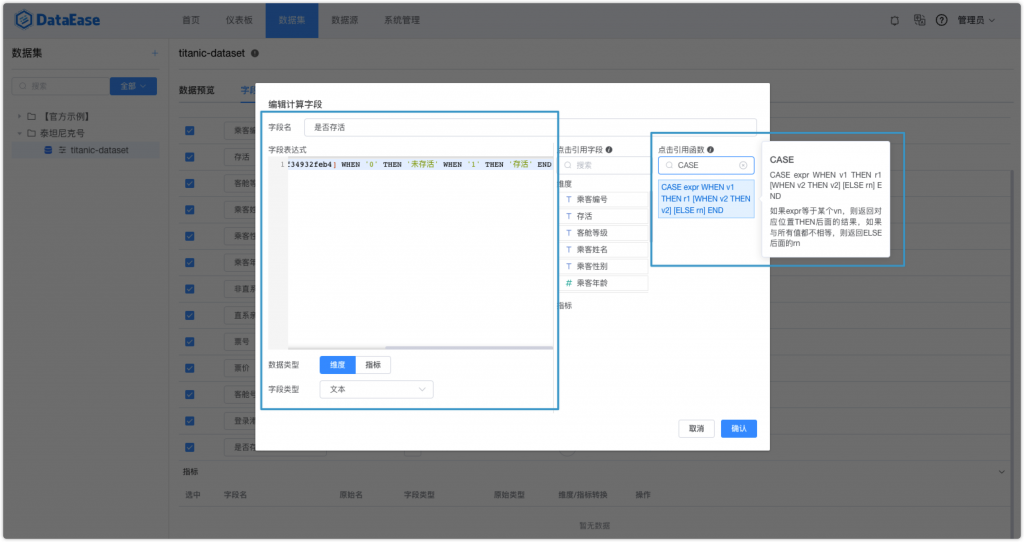The height and width of the screenshot is (542, 1024).
Task: Click the plus icon to add dataset
Action: click(155, 54)
